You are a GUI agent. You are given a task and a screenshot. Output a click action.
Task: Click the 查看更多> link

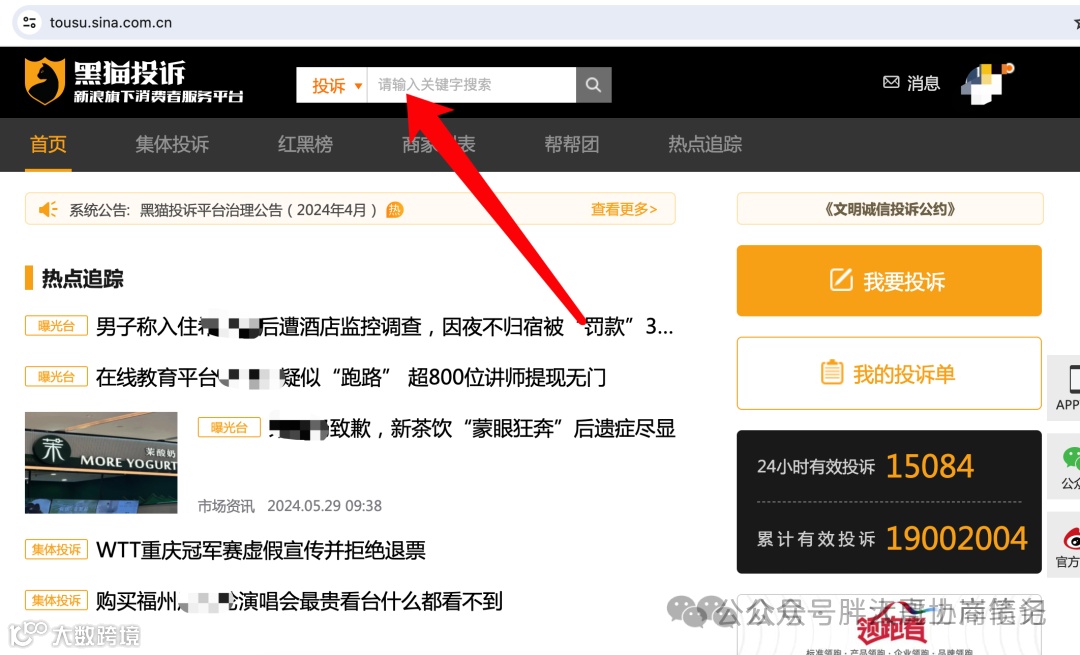click(x=624, y=209)
